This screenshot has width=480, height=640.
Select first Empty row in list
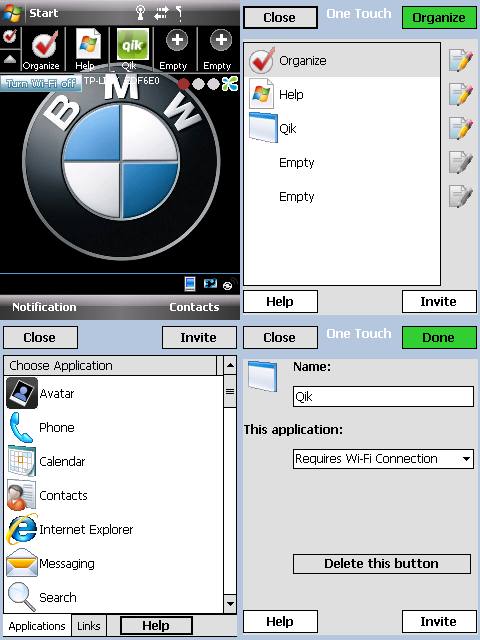(x=342, y=162)
